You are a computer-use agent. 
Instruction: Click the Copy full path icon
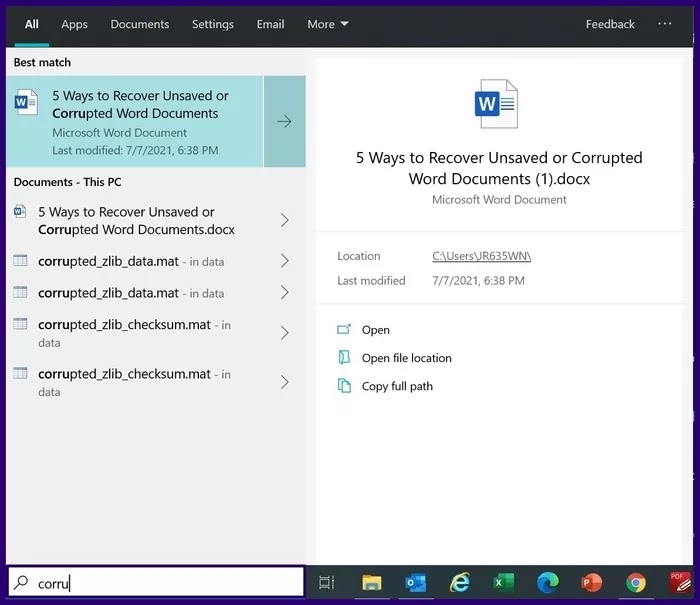[344, 386]
